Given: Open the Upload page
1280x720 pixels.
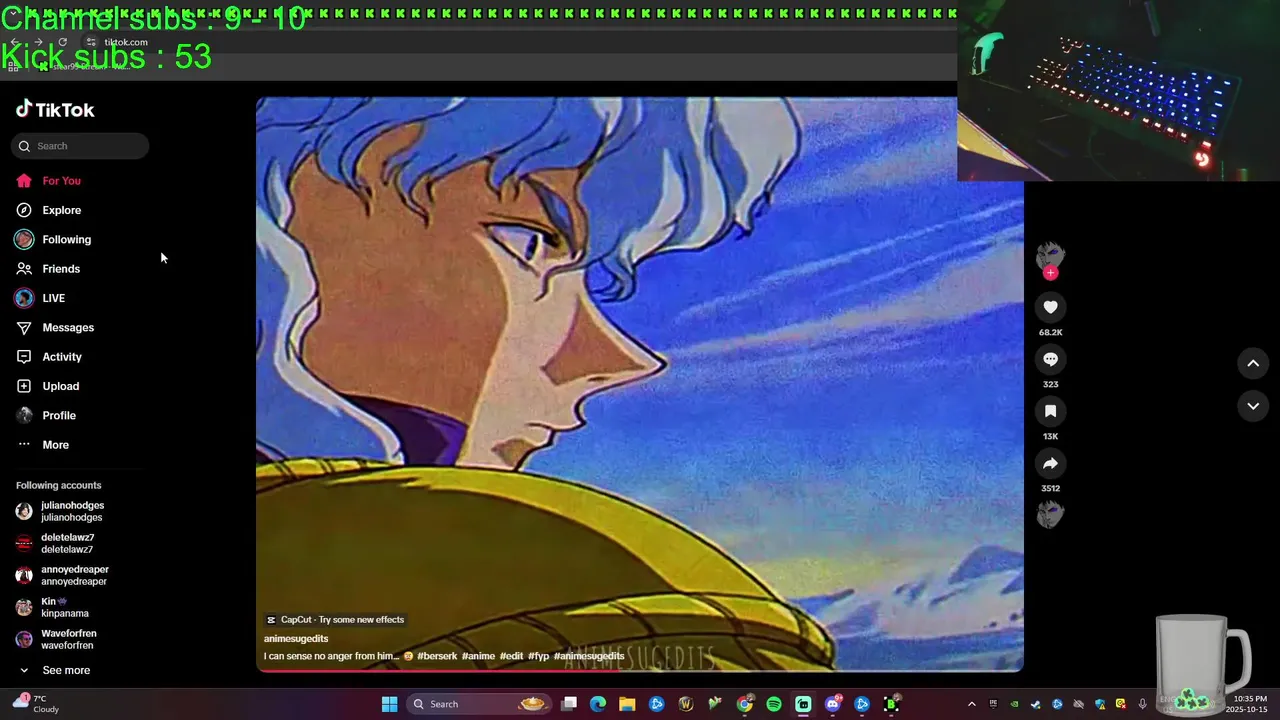Looking at the screenshot, I should pyautogui.click(x=47, y=386).
